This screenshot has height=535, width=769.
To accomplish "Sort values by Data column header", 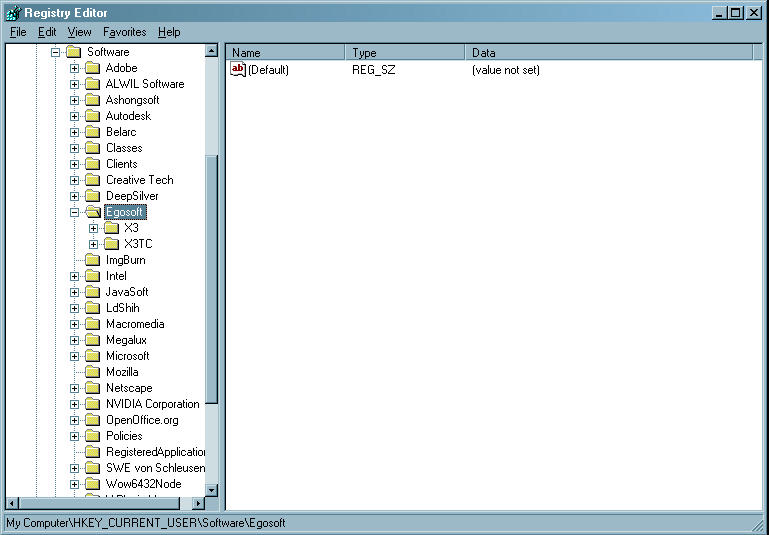I will [x=609, y=52].
